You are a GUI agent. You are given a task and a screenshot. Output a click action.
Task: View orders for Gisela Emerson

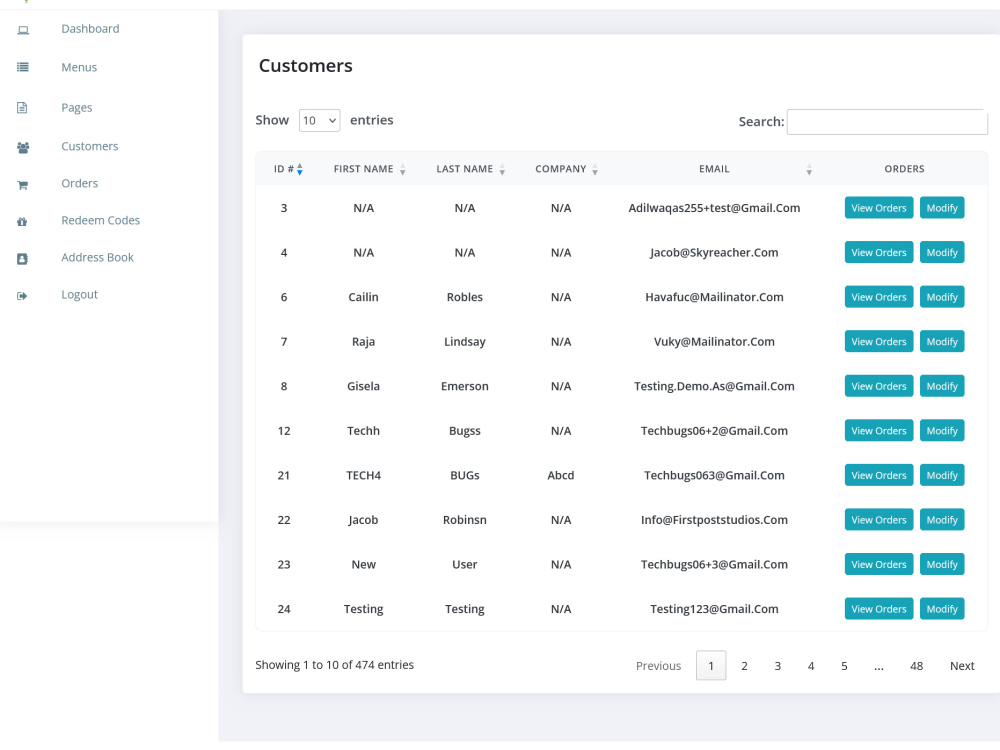[879, 386]
